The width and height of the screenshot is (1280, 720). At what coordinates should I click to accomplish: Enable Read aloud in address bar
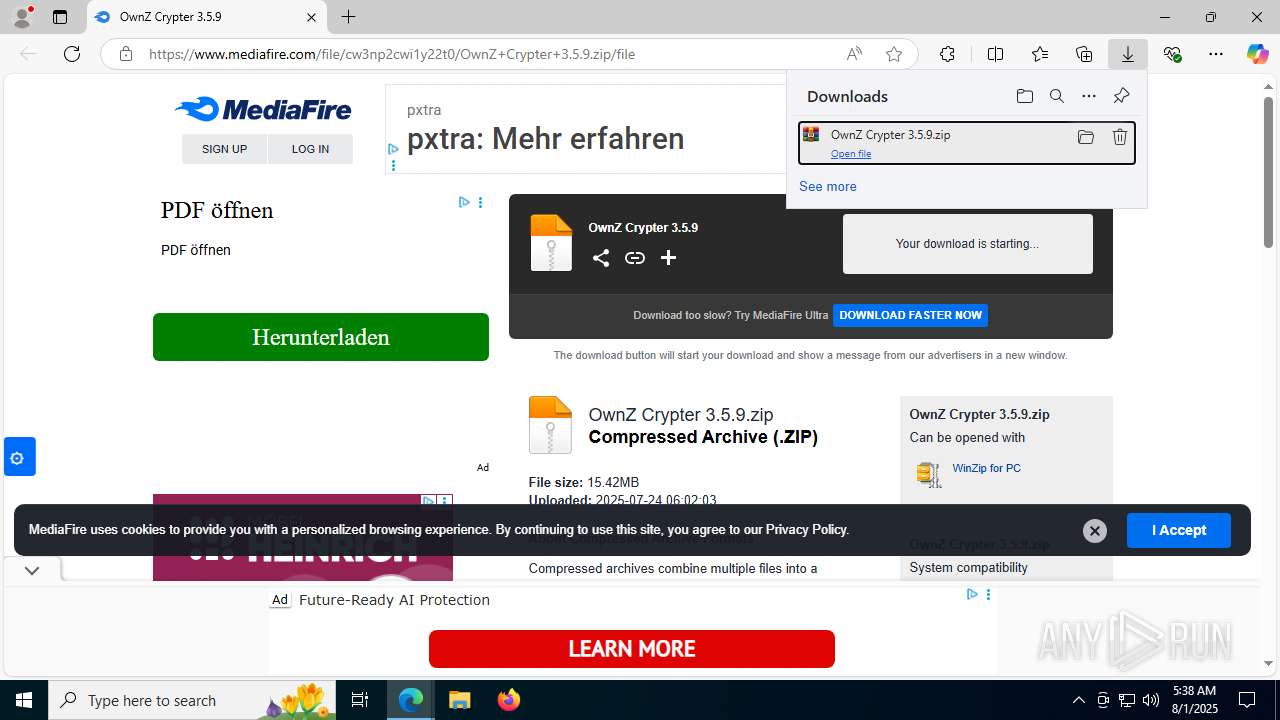click(x=854, y=54)
